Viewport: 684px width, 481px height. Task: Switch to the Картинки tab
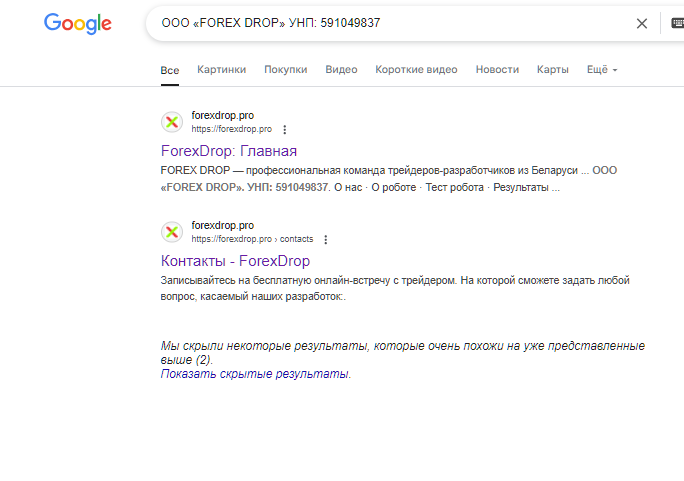coord(222,70)
